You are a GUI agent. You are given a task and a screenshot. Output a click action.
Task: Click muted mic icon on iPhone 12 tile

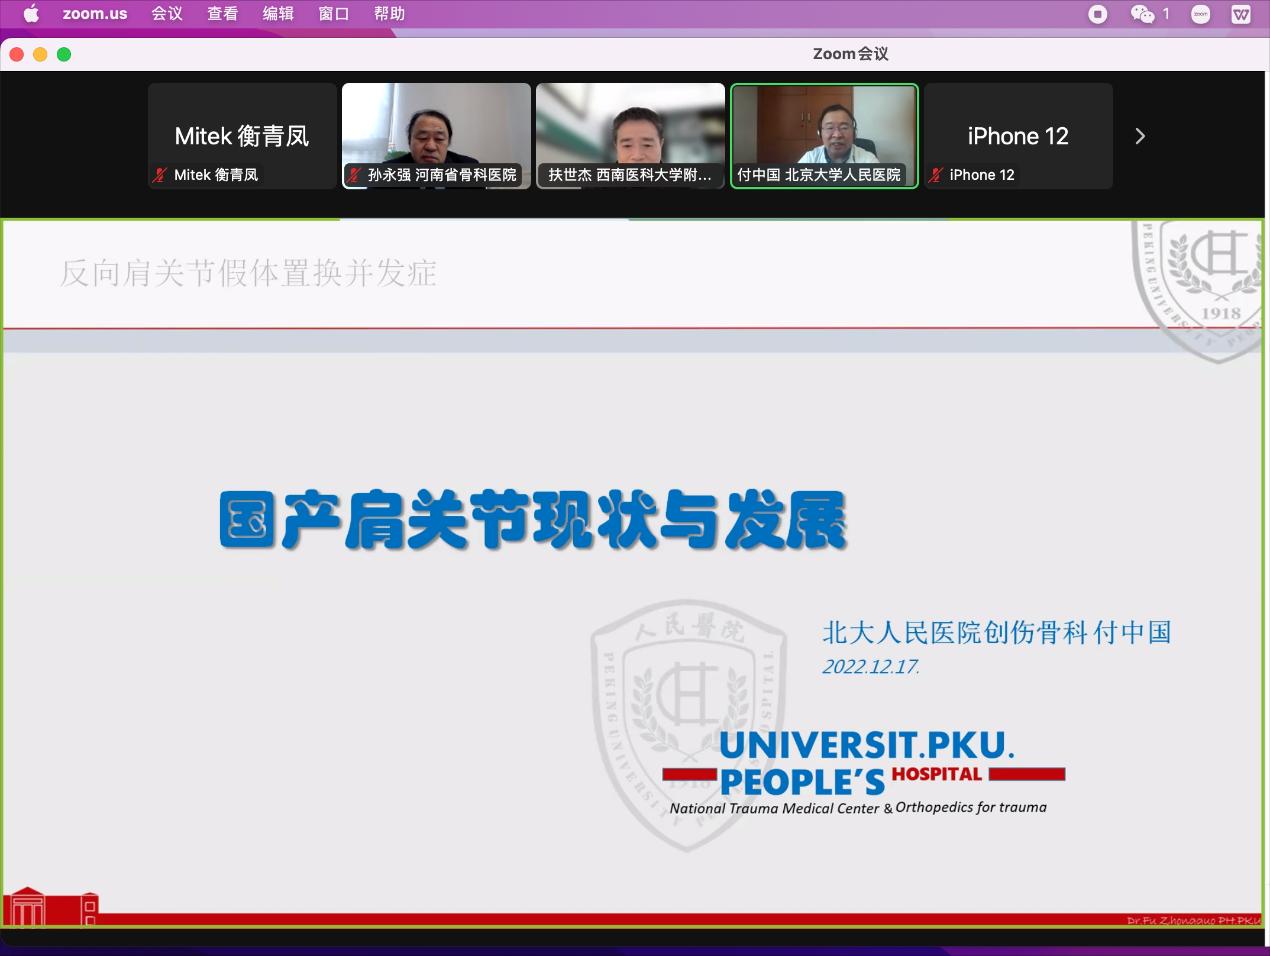pos(935,175)
